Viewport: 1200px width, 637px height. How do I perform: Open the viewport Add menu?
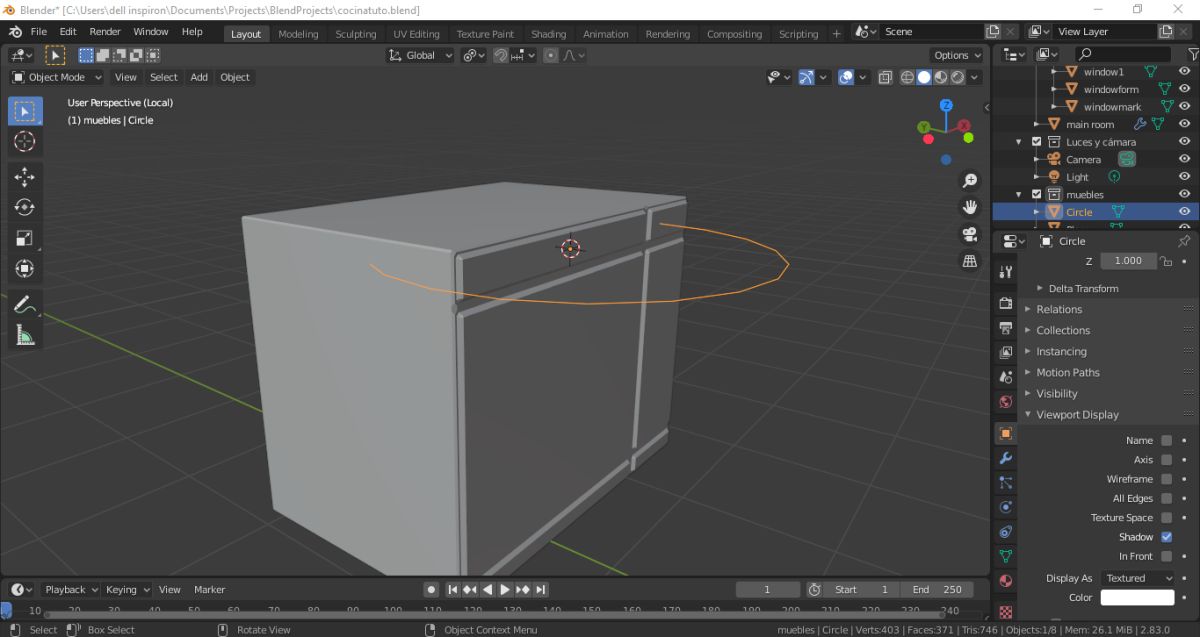point(199,77)
